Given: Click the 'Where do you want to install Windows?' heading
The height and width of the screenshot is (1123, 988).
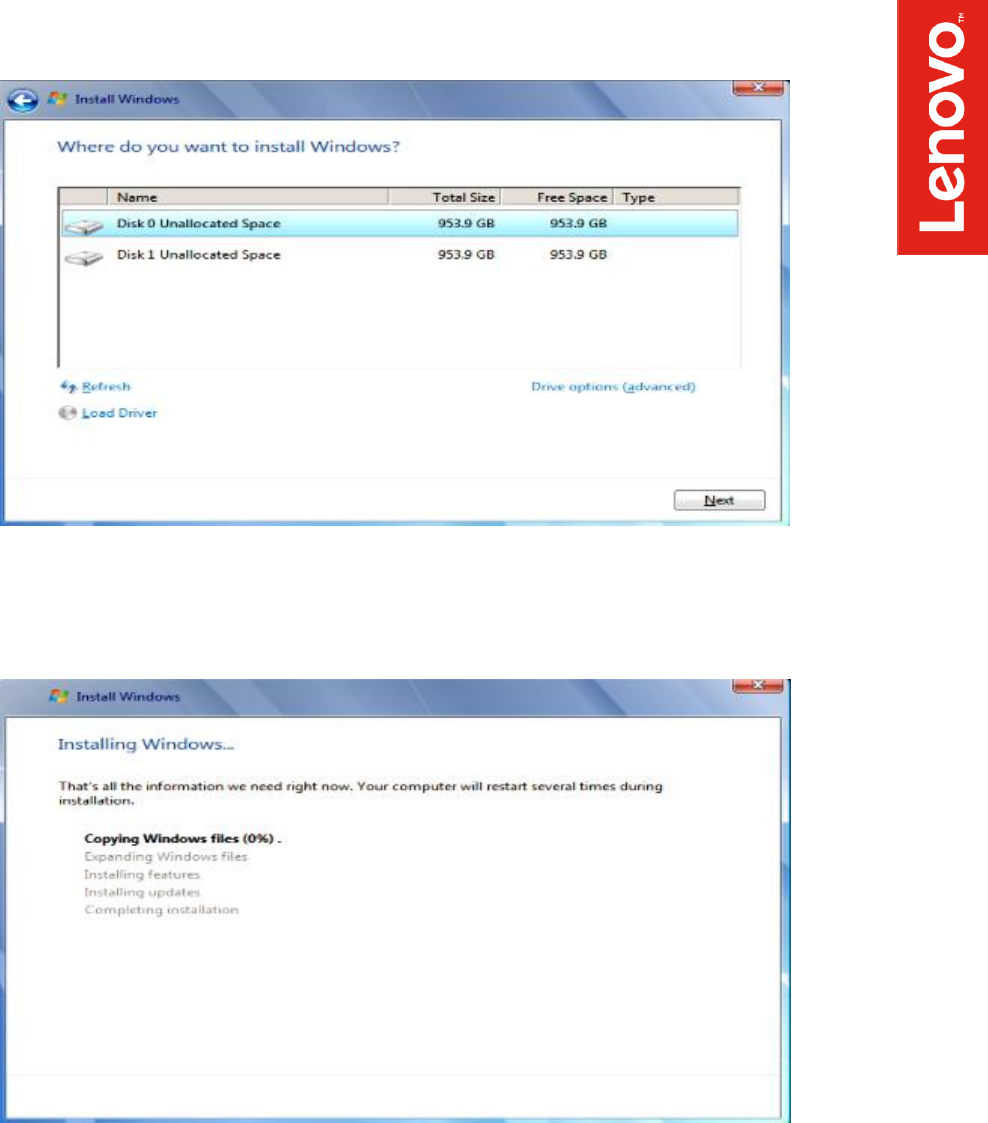Looking at the screenshot, I should [x=228, y=147].
